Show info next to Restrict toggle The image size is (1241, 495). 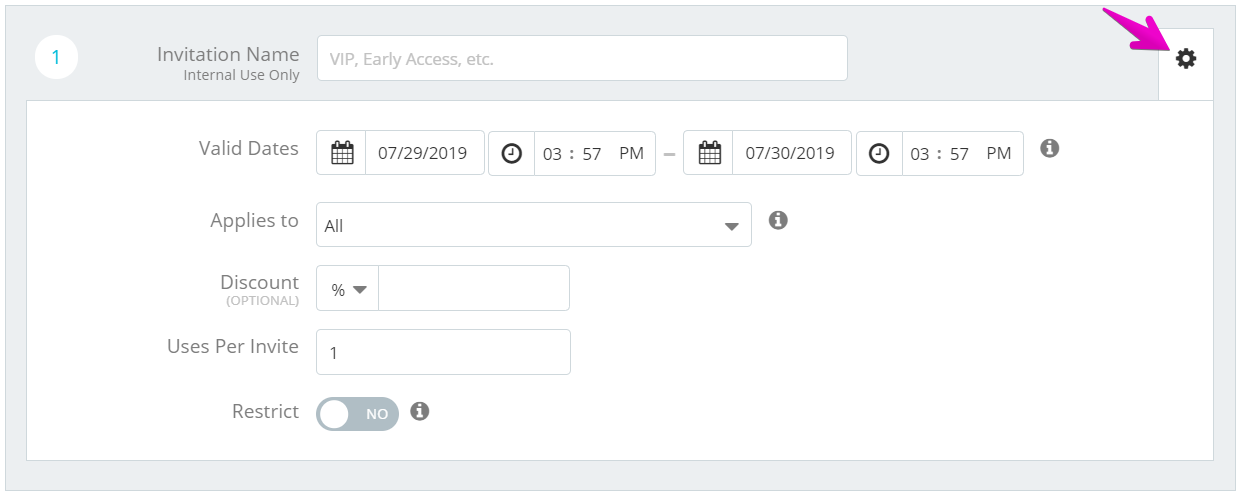(x=420, y=411)
